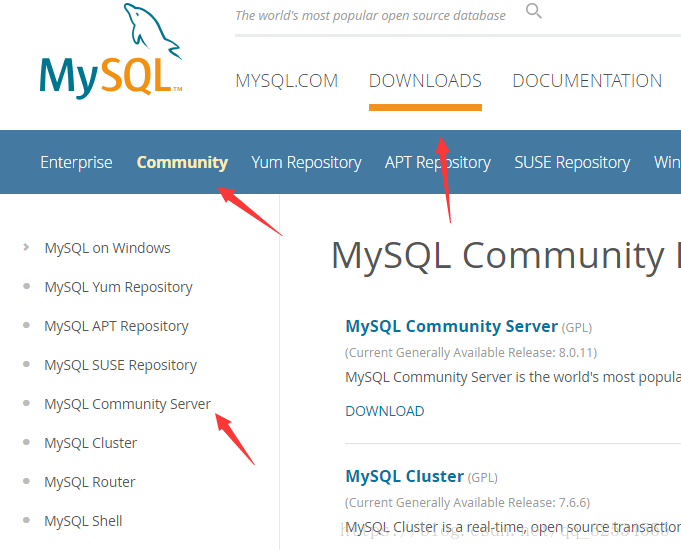Open SUSE Repository in the blue bar
Screen dimensions: 681x550
572,162
